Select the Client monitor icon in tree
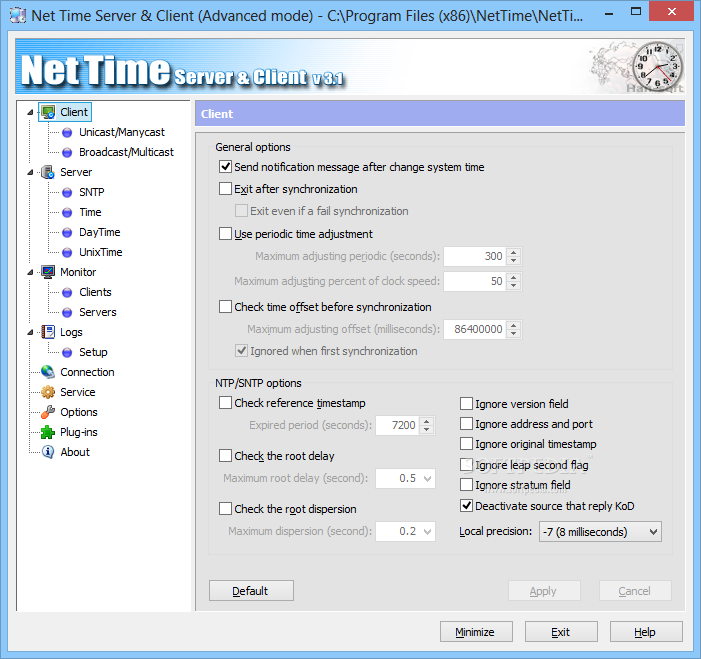This screenshot has width=701, height=659. point(48,112)
